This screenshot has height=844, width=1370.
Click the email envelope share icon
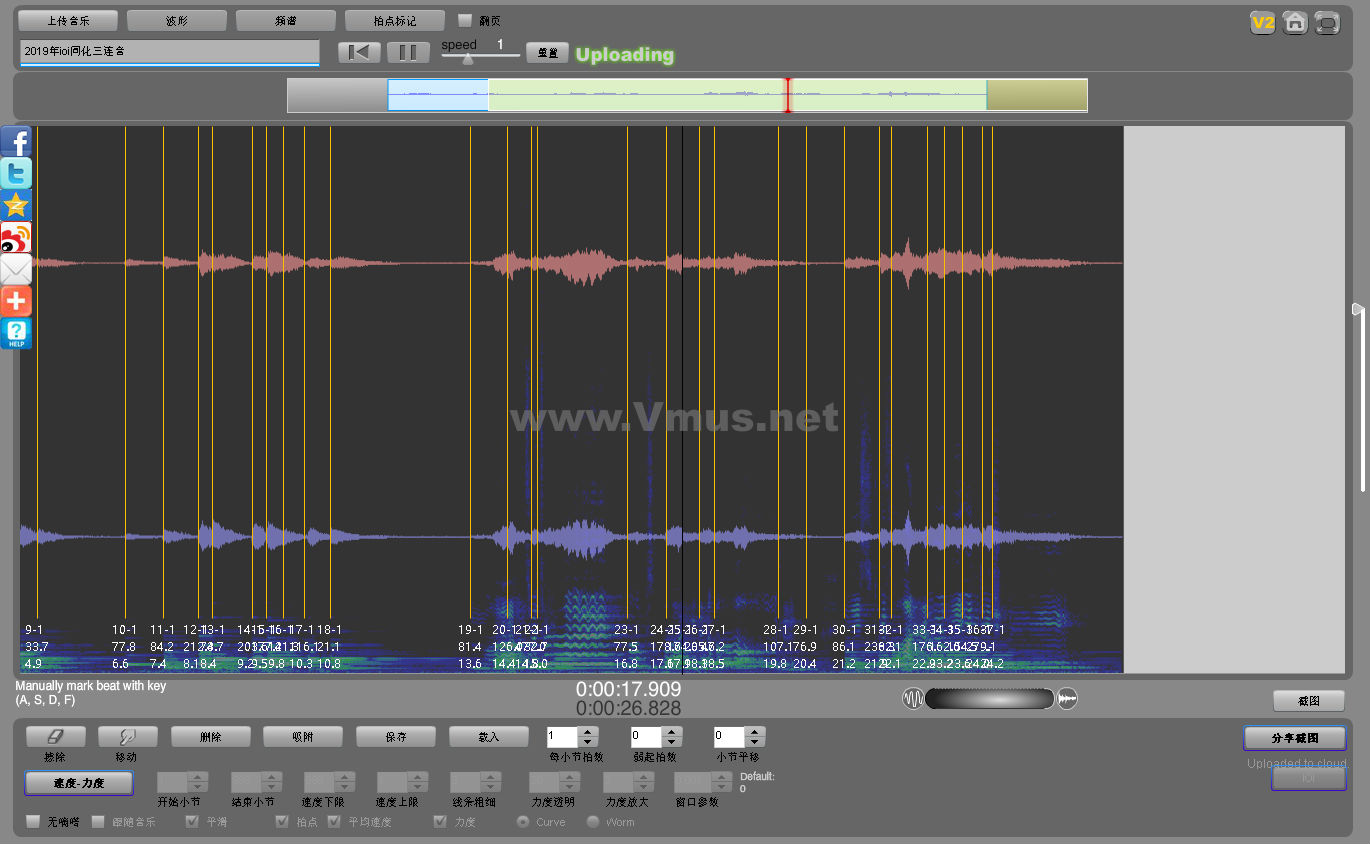[16, 270]
